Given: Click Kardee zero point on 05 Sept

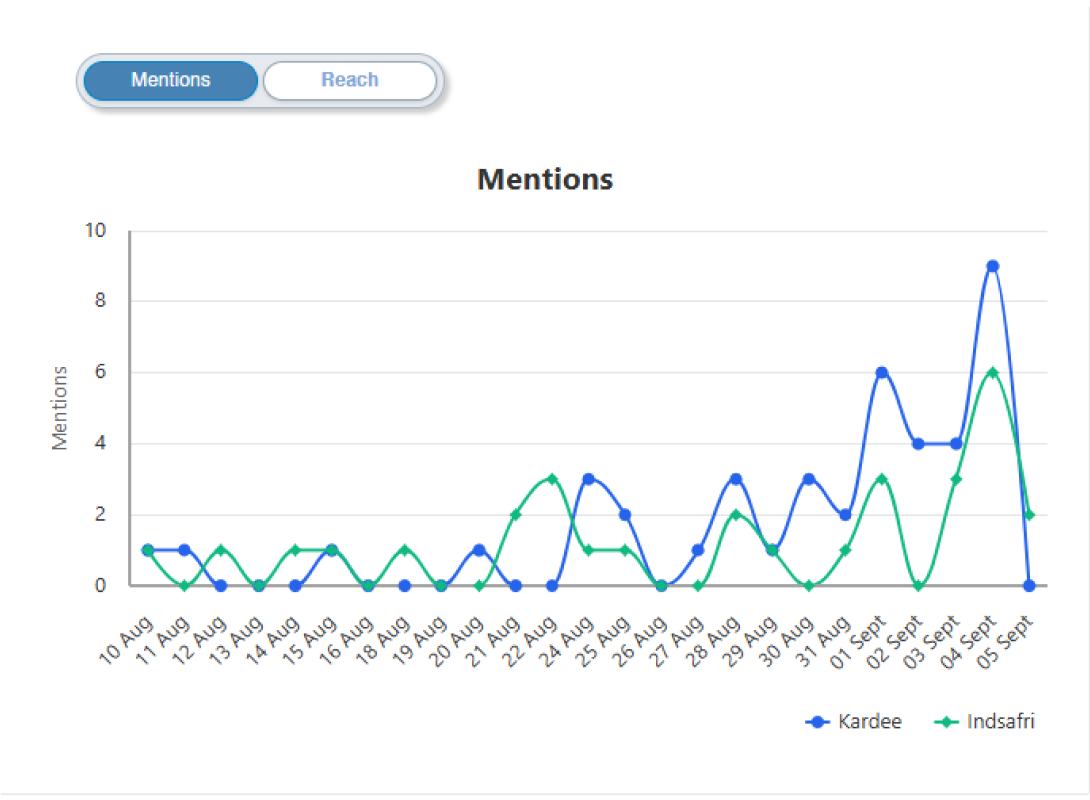Looking at the screenshot, I should (x=1029, y=586).
